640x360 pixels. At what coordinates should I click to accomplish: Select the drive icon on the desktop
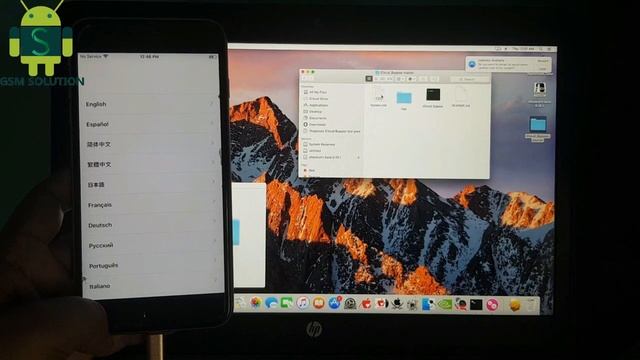click(540, 90)
